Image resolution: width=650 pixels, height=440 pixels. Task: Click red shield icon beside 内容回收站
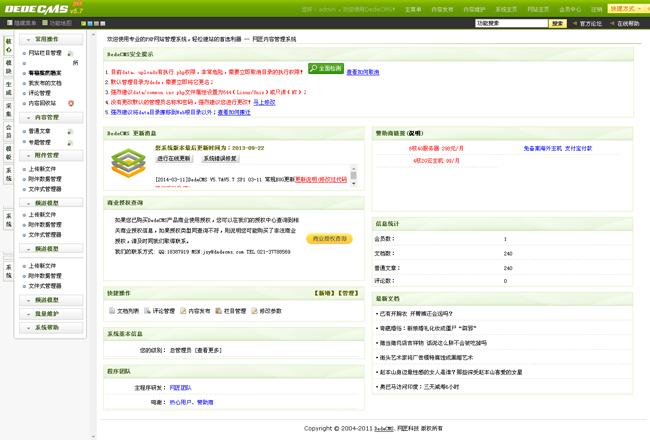(71, 103)
